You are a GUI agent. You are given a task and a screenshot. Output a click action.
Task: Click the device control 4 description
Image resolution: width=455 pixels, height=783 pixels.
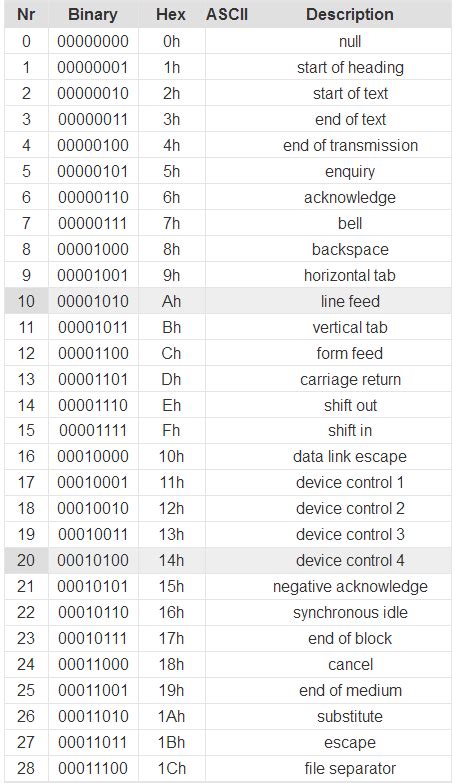[350, 560]
